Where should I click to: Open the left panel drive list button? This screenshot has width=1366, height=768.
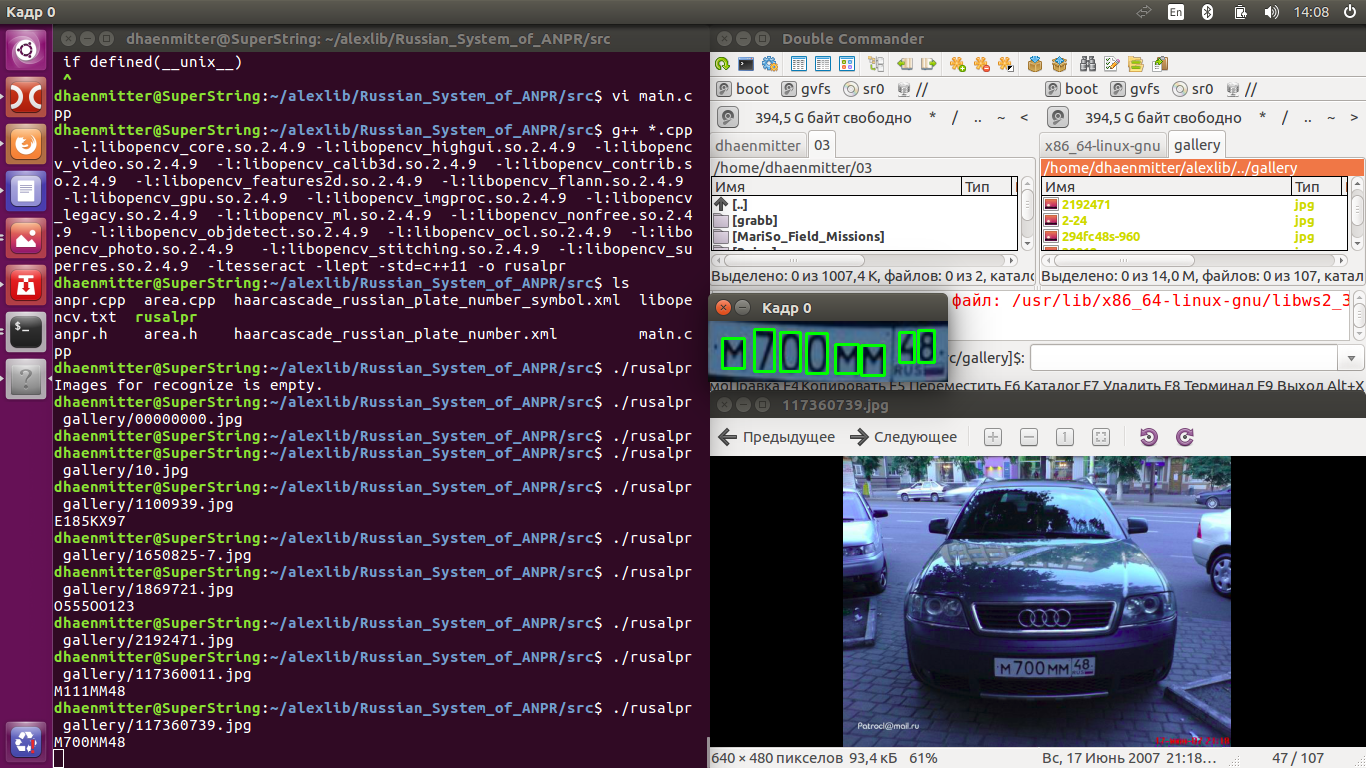pyautogui.click(x=728, y=117)
